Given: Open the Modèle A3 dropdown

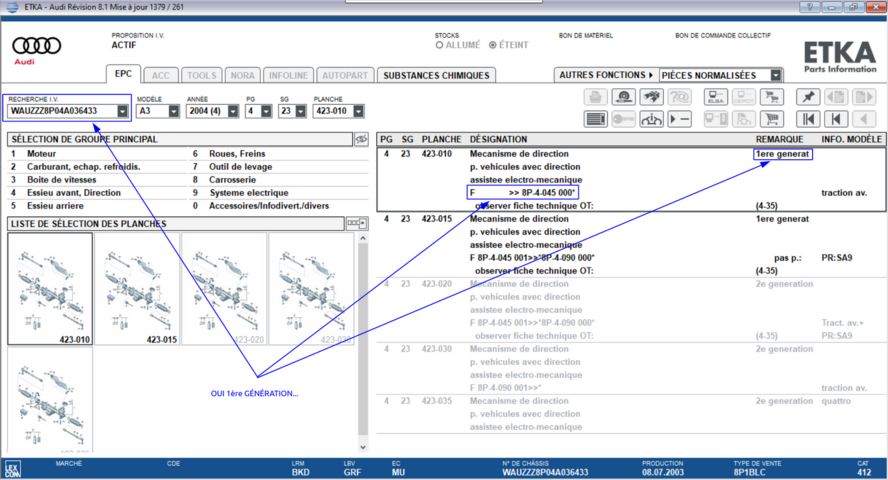Looking at the screenshot, I should point(173,112).
